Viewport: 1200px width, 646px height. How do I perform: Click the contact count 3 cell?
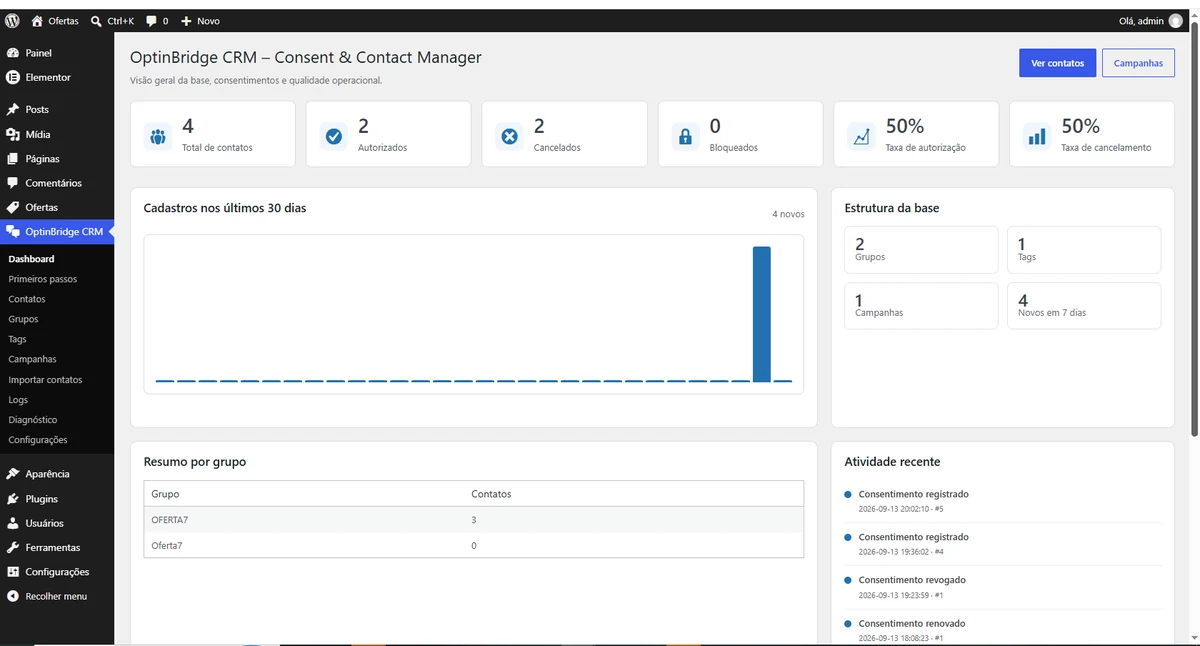pos(474,520)
